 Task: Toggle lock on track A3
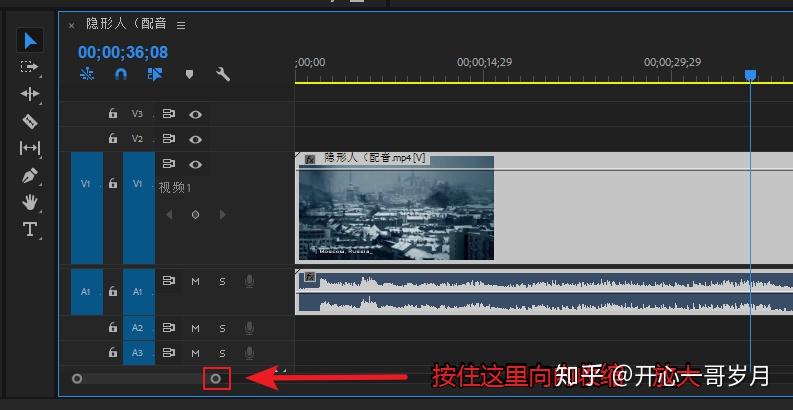[x=113, y=352]
